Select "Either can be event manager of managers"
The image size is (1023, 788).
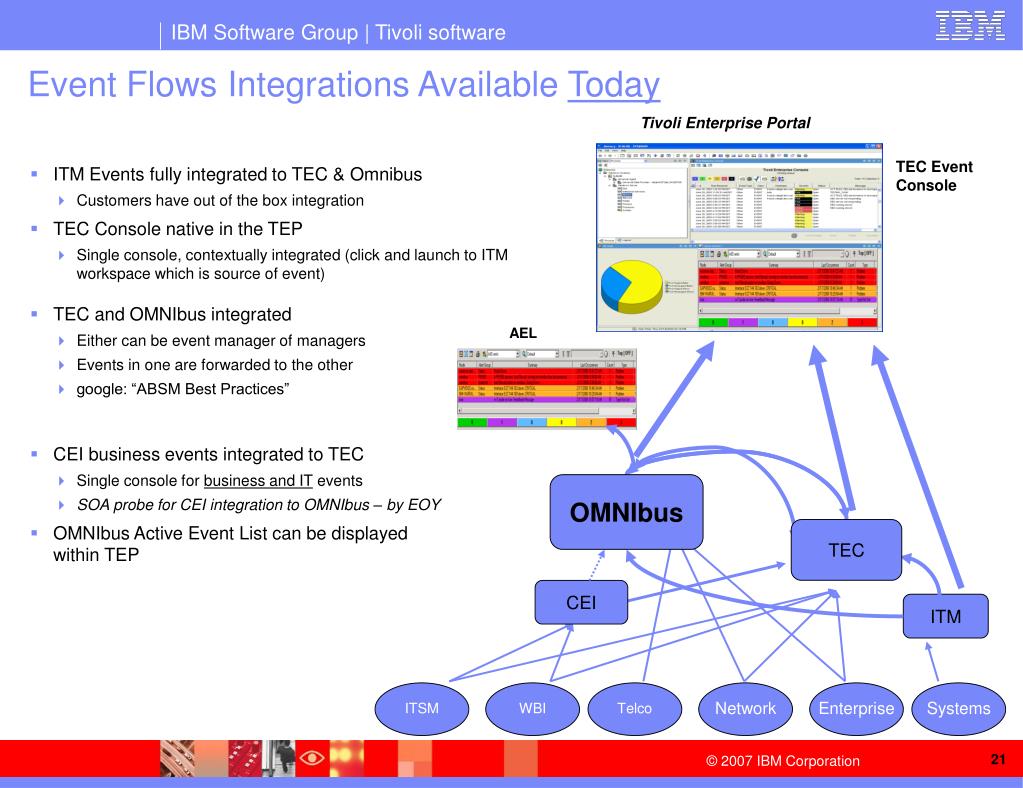(221, 341)
